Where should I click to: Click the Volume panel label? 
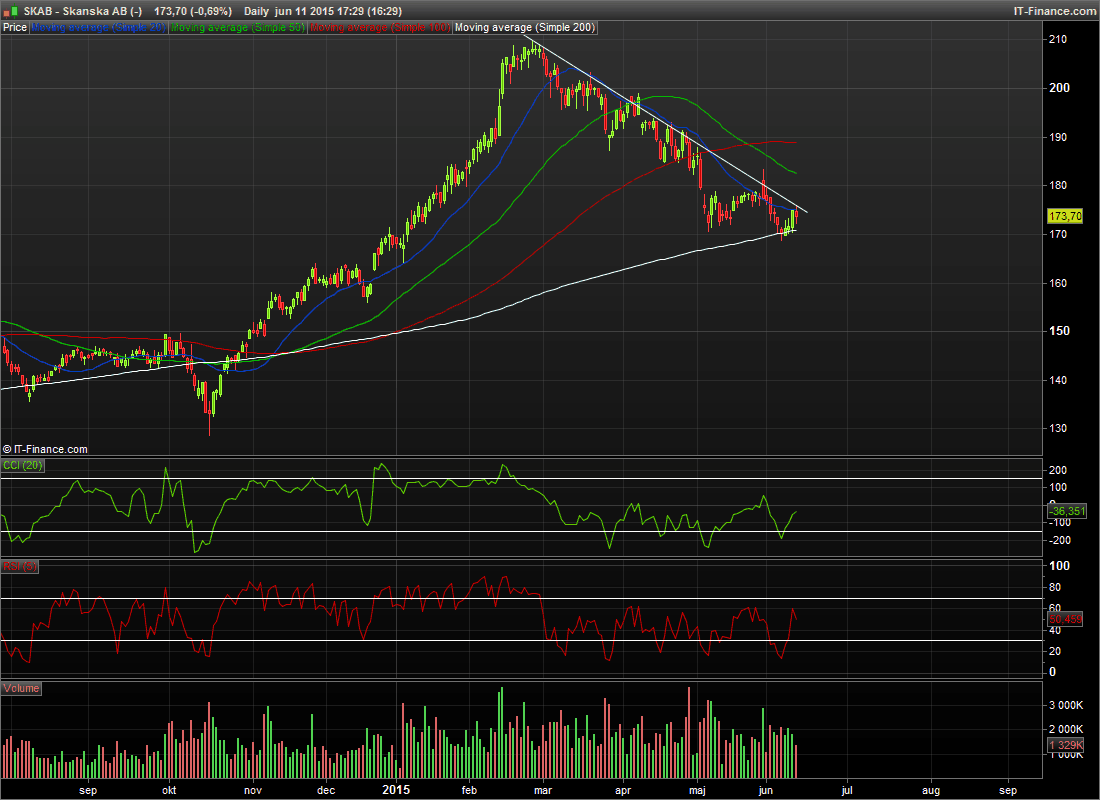tap(22, 688)
